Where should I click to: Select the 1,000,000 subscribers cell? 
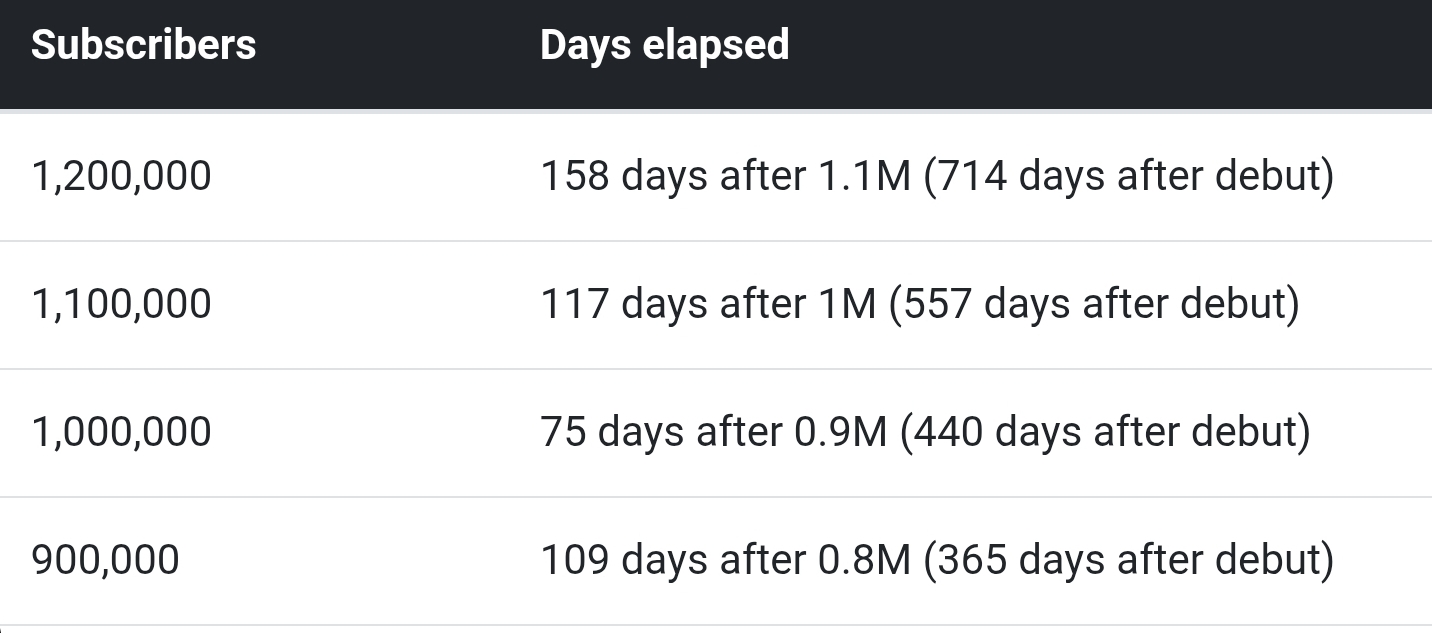[121, 432]
